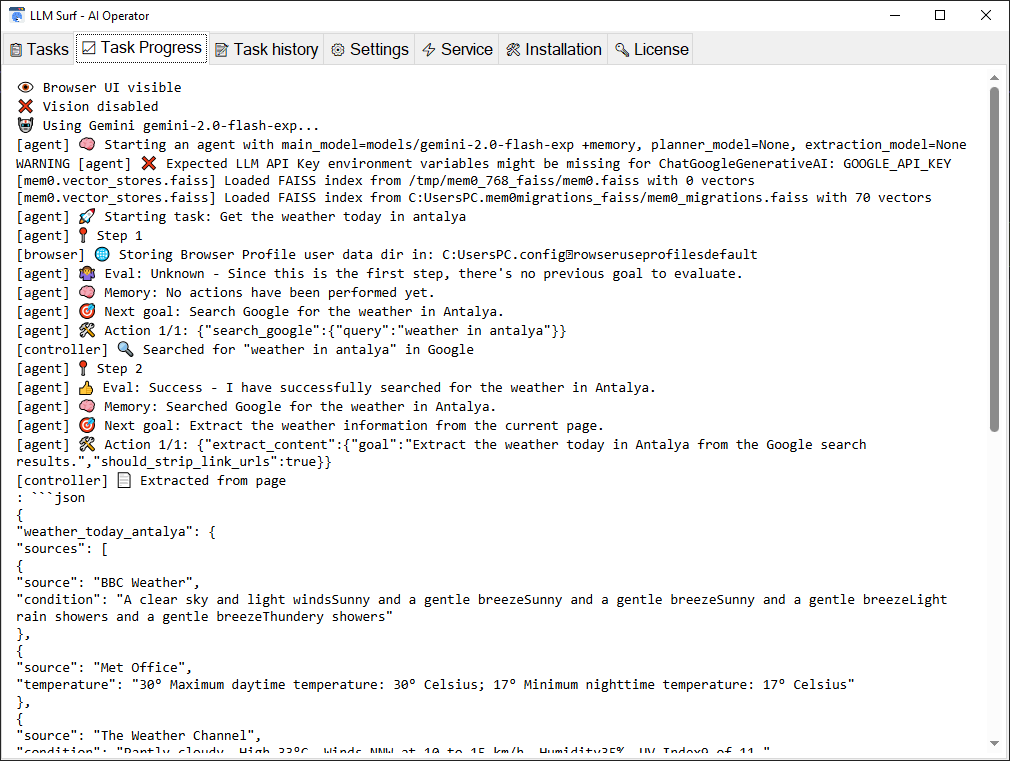The width and height of the screenshot is (1010, 761).
Task: Click the LLM Surf title bar icon
Action: click(17, 15)
